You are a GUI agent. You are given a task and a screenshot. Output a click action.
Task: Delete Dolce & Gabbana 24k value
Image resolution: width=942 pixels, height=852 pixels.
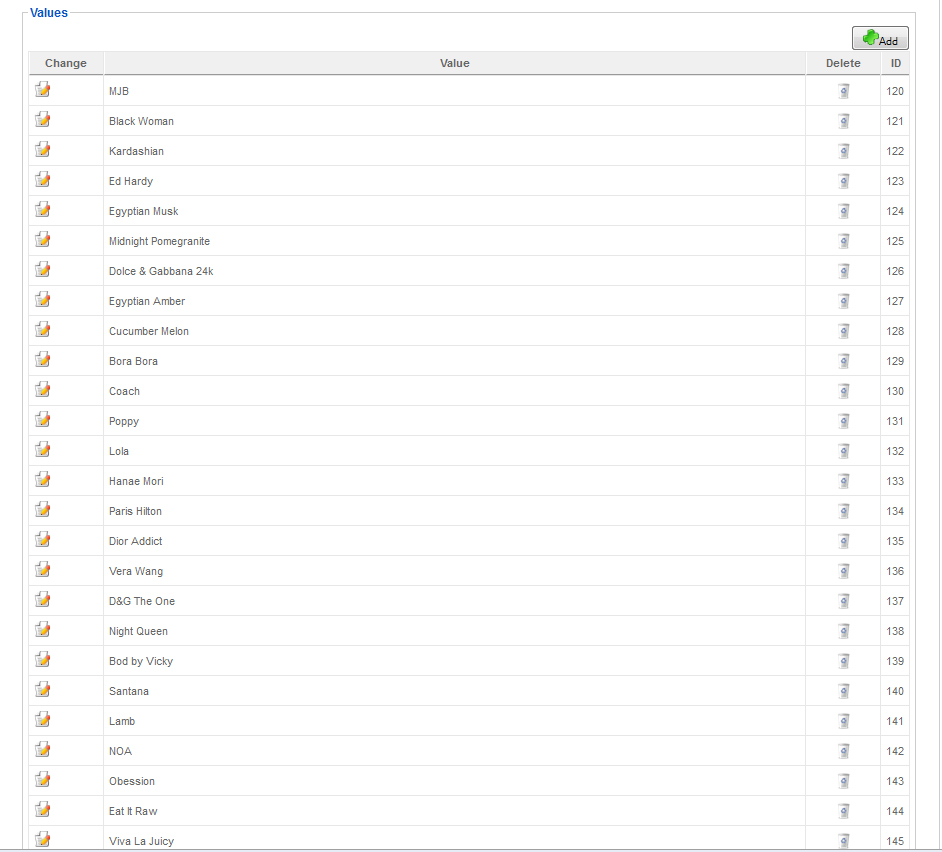[843, 272]
